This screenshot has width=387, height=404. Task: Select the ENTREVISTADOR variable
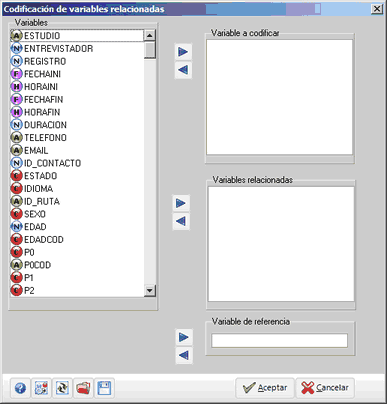click(x=77, y=49)
